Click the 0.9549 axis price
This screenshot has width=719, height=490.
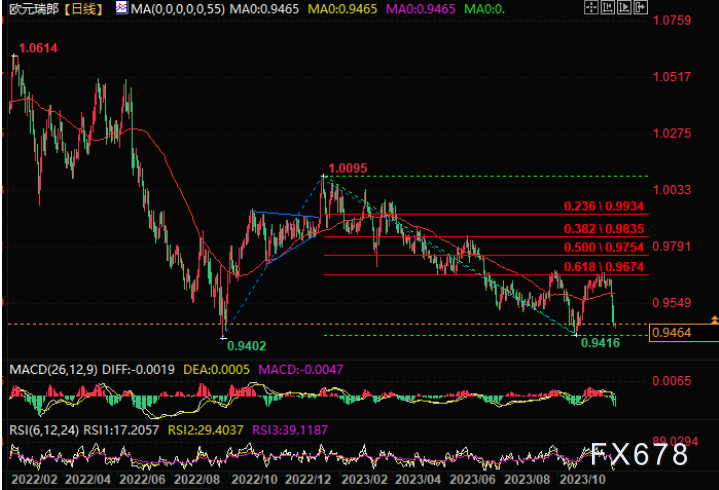671,303
